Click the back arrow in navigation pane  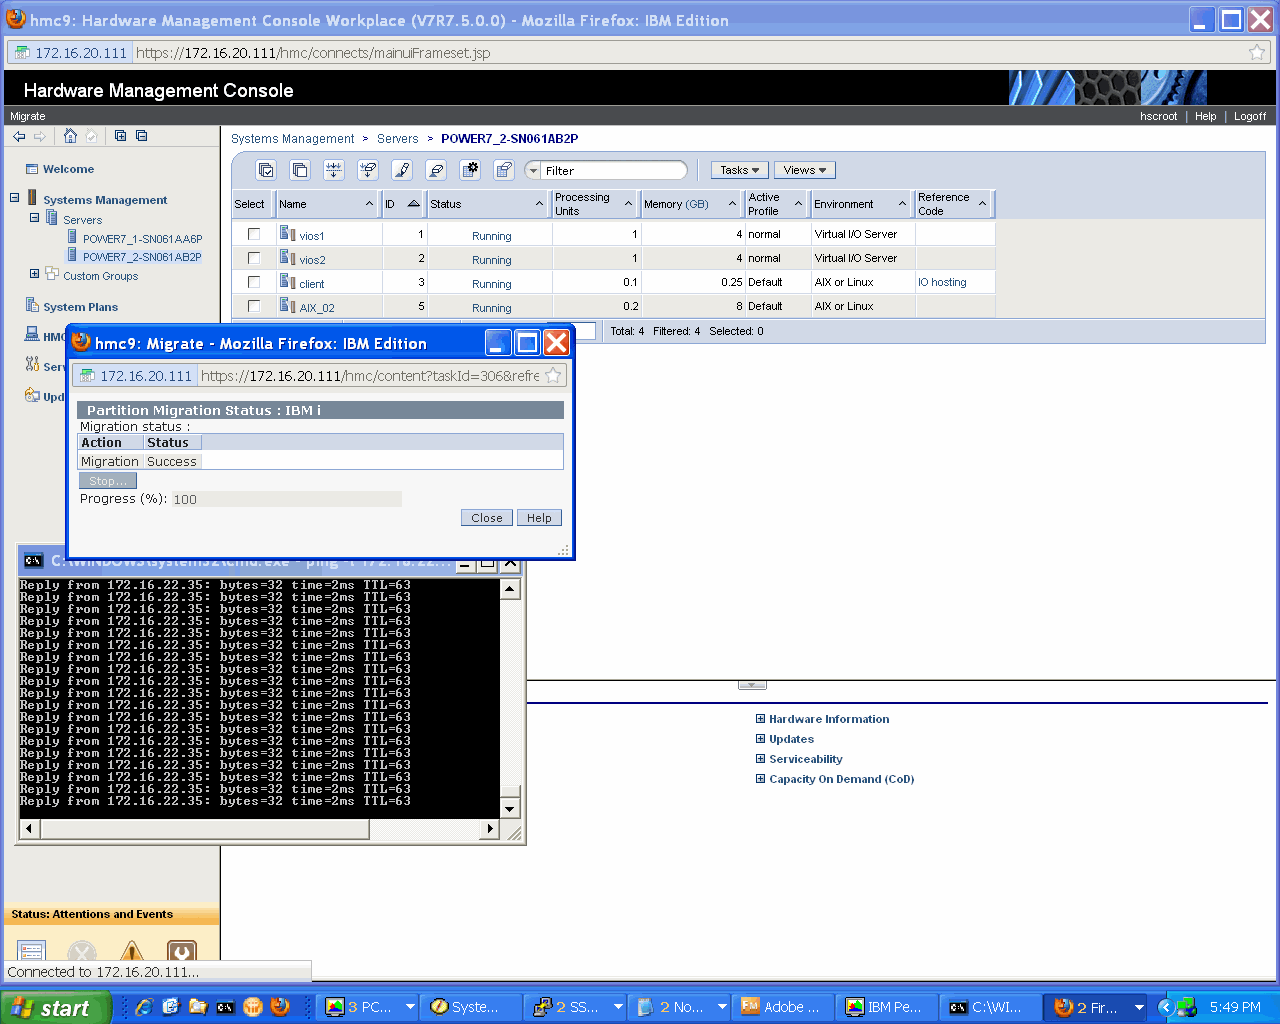pos(19,136)
